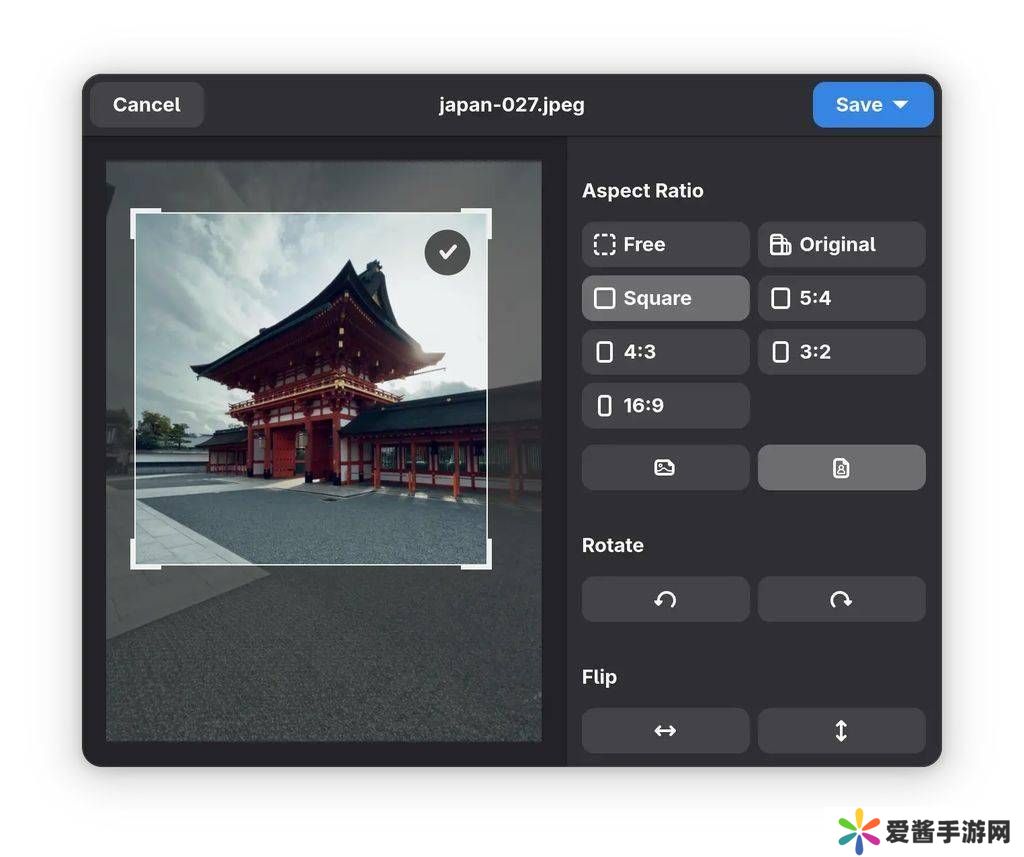Click the temple inside the crop area

[310, 380]
